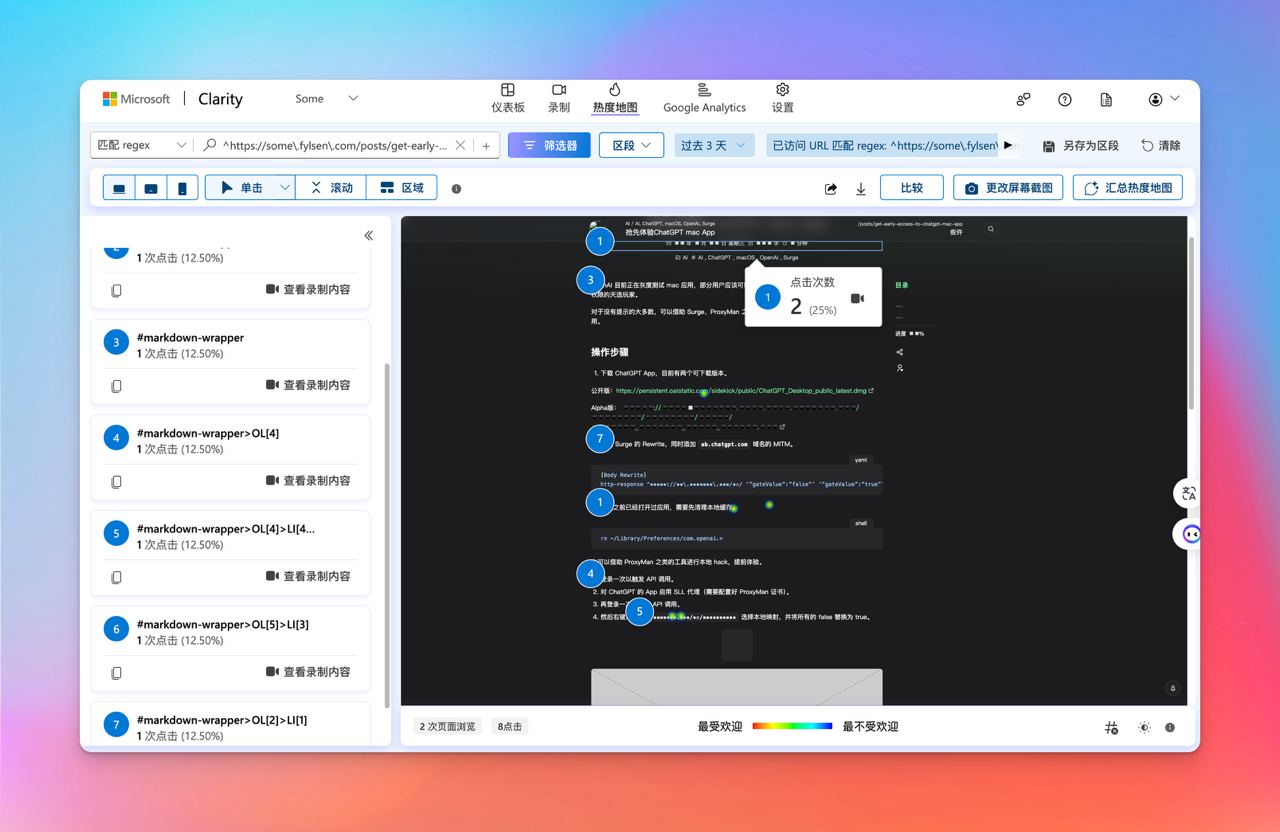Expand the Some project dropdown
Viewport: 1280px width, 832px height.
tap(326, 98)
